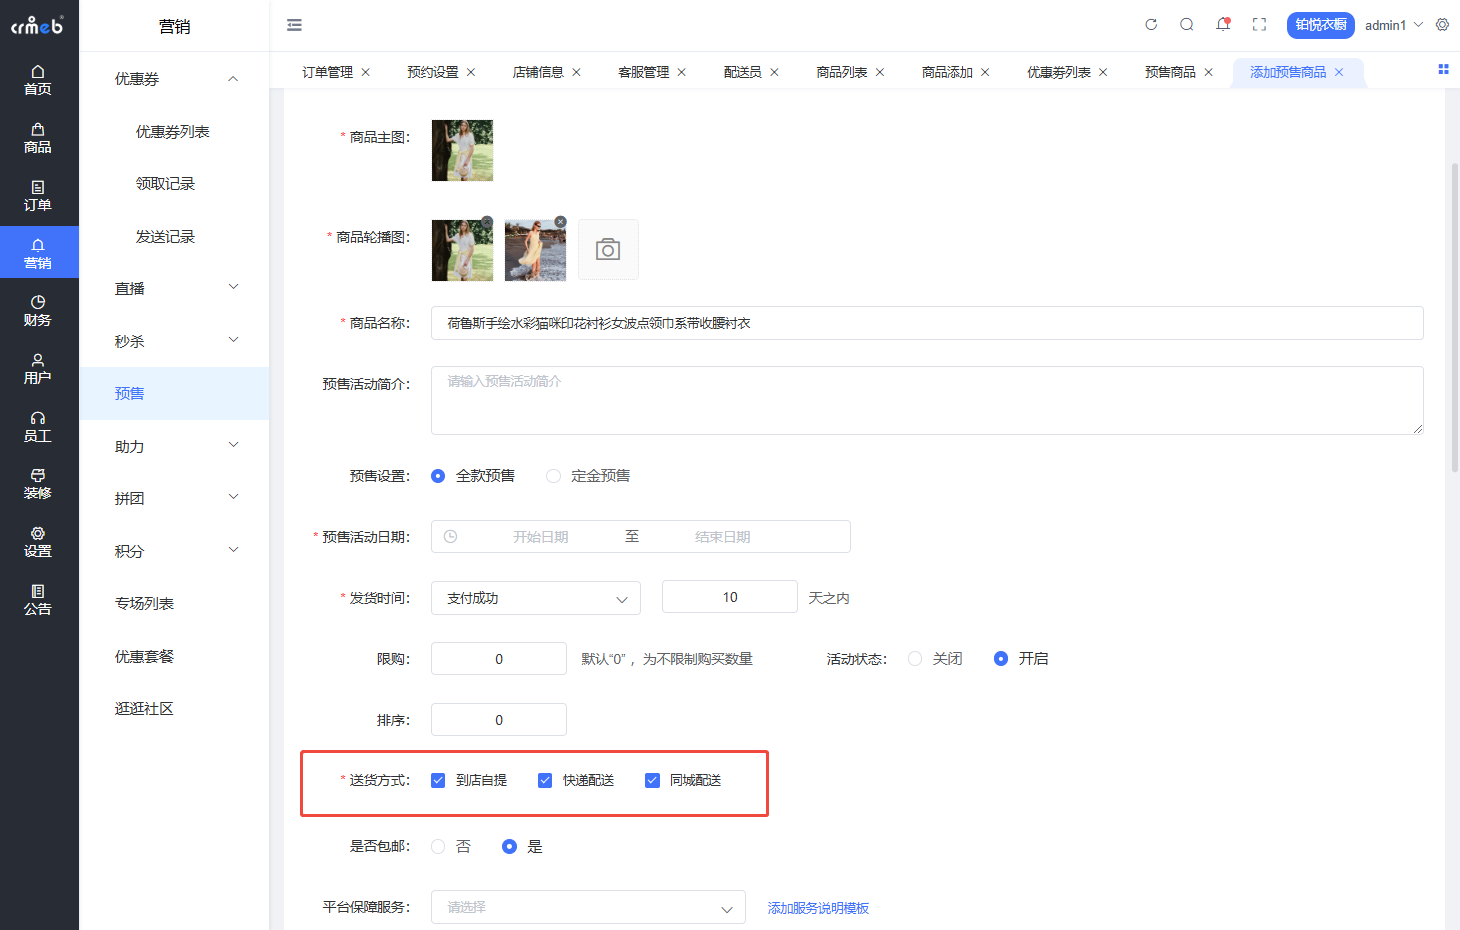Open the 公告 announcements sidebar icon
This screenshot has width=1460, height=930.
[38, 600]
